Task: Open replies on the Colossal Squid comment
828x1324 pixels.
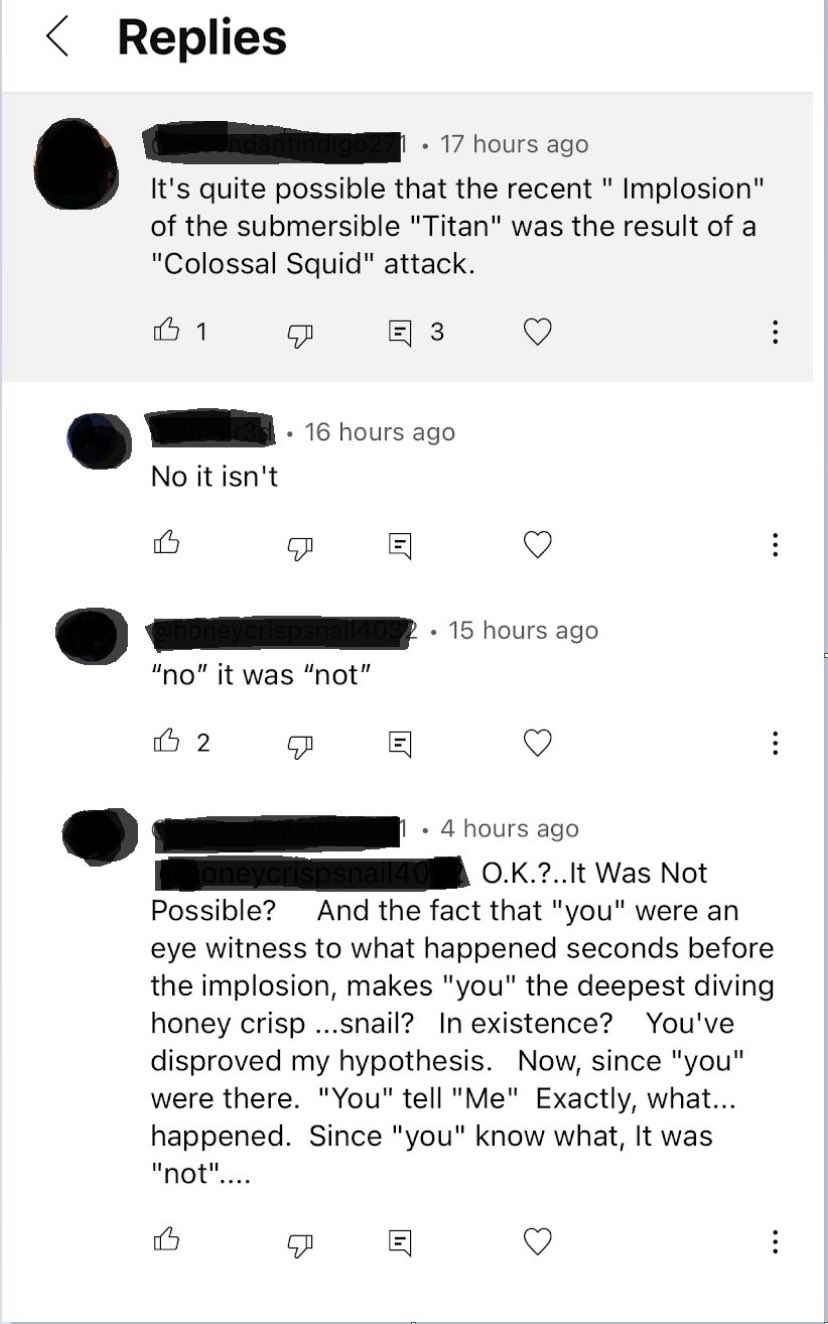Action: (400, 332)
